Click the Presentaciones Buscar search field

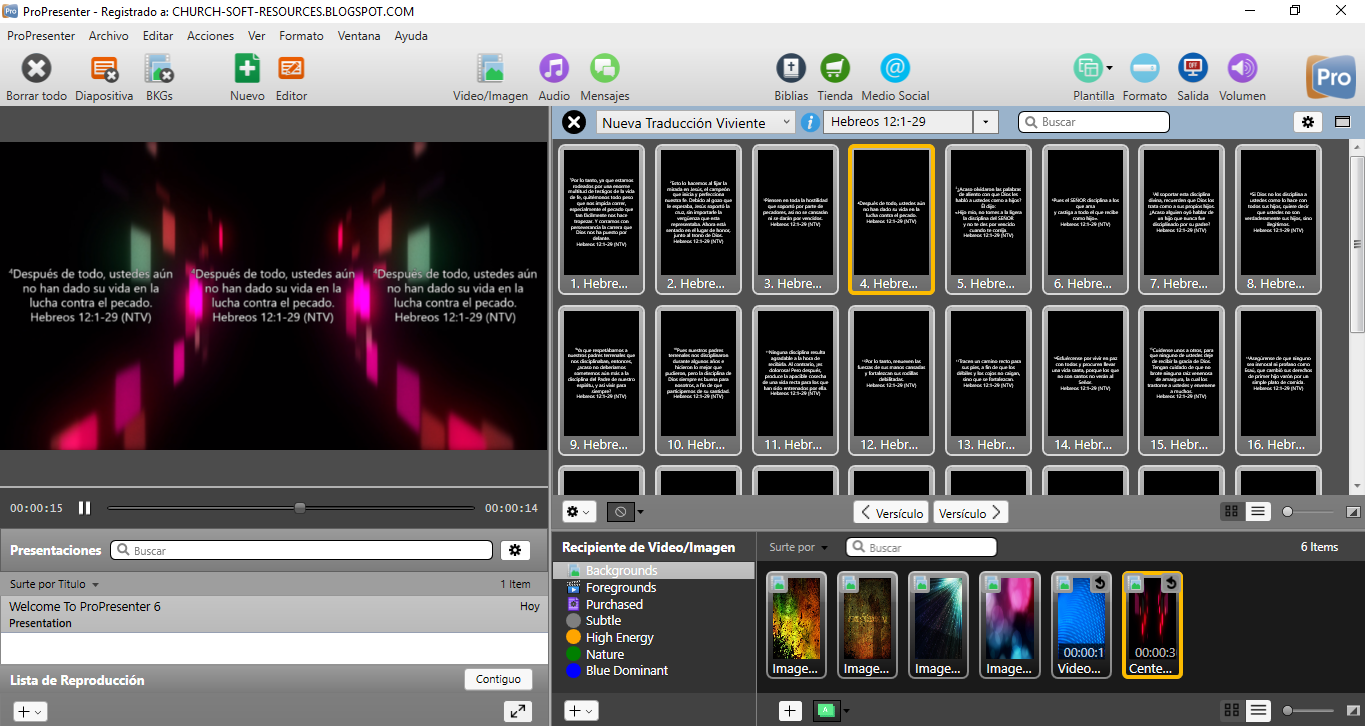[302, 550]
